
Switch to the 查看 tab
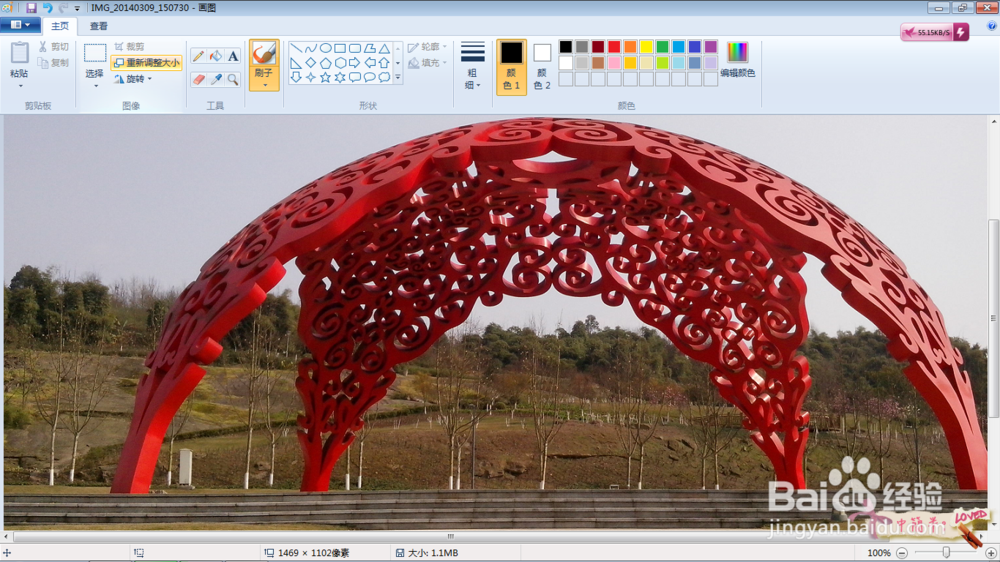tap(98, 26)
